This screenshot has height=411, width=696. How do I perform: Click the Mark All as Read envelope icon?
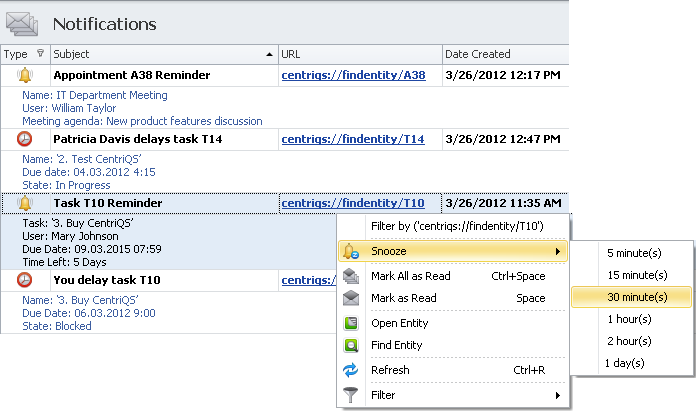click(x=351, y=275)
